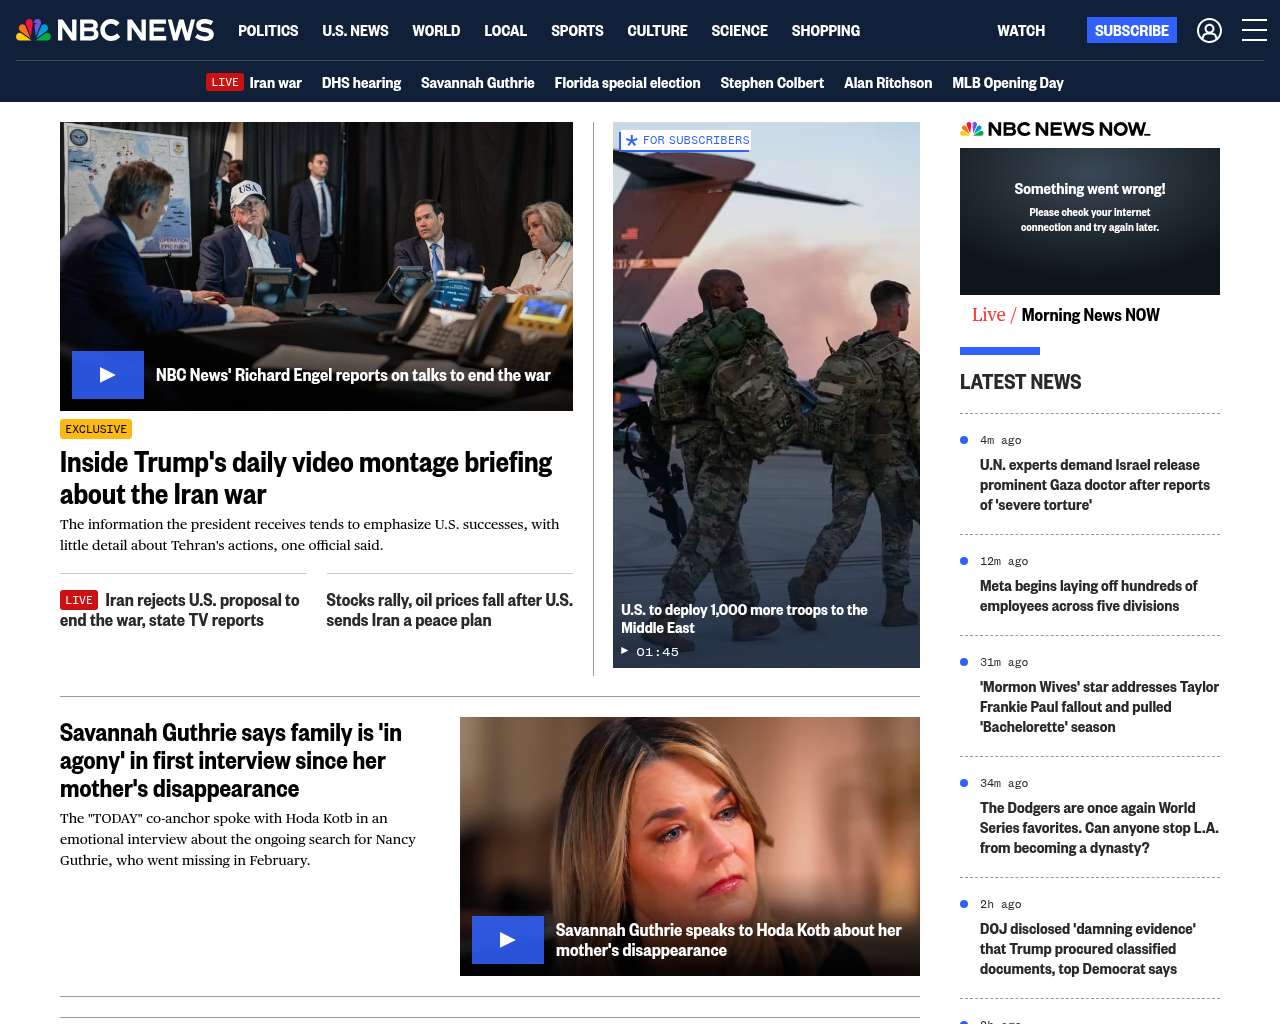Open the Watch link in header
Screen dimensions: 1280x1024
pyautogui.click(x=1020, y=31)
